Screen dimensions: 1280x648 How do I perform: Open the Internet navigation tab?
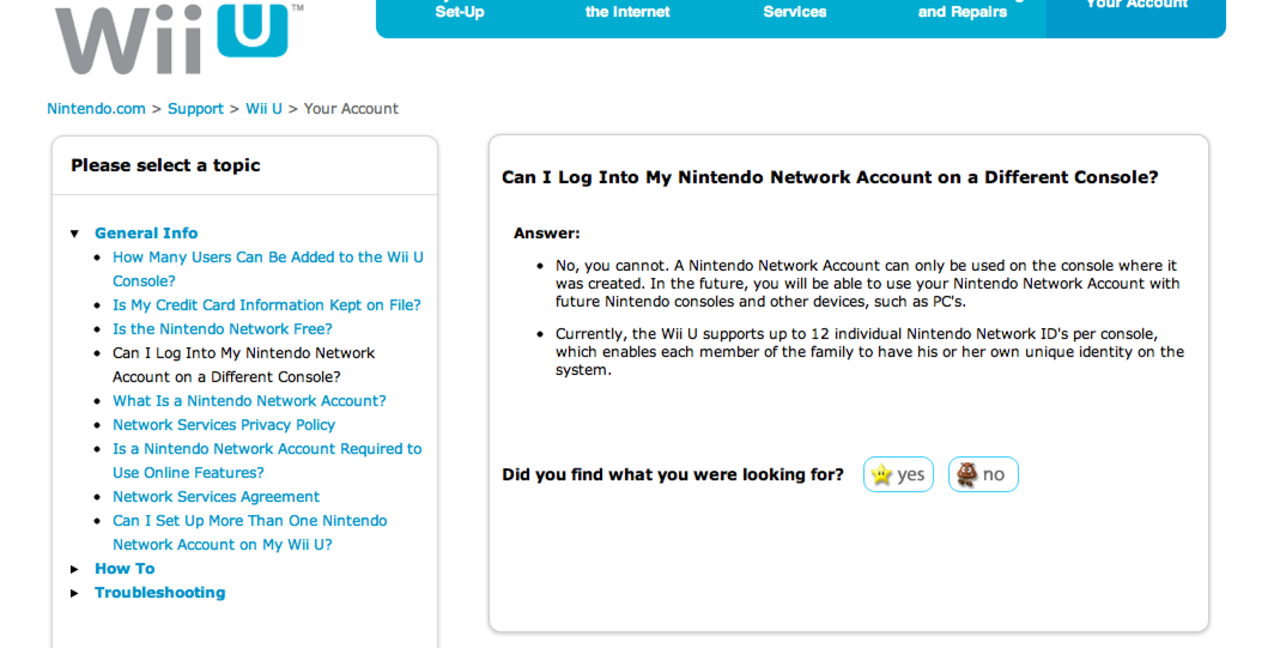627,12
